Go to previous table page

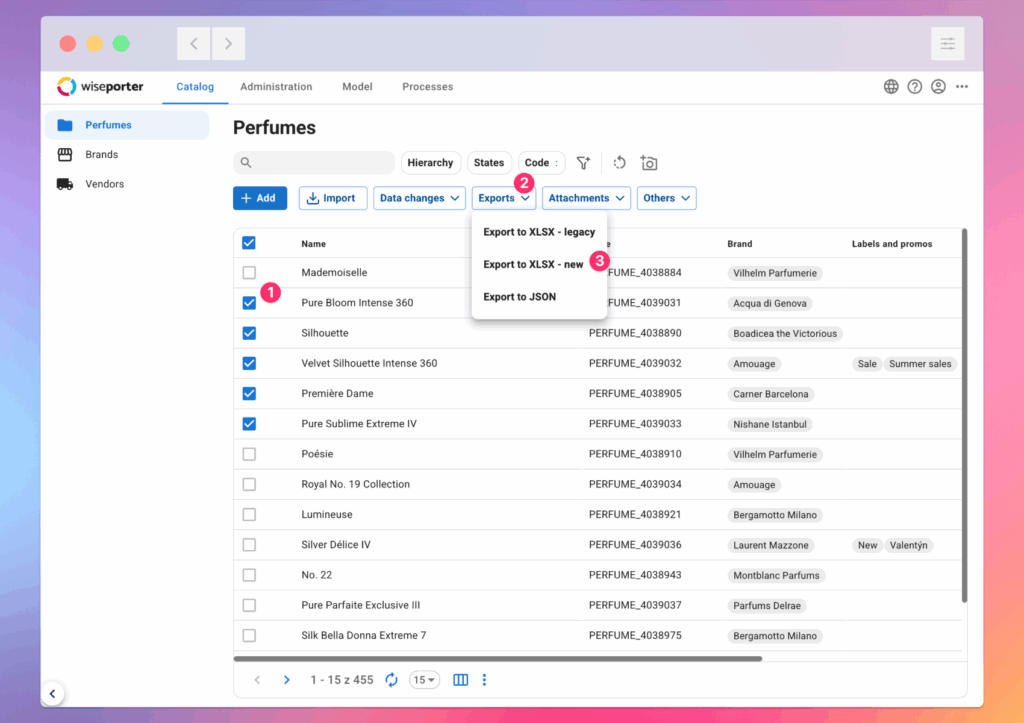[x=257, y=680]
